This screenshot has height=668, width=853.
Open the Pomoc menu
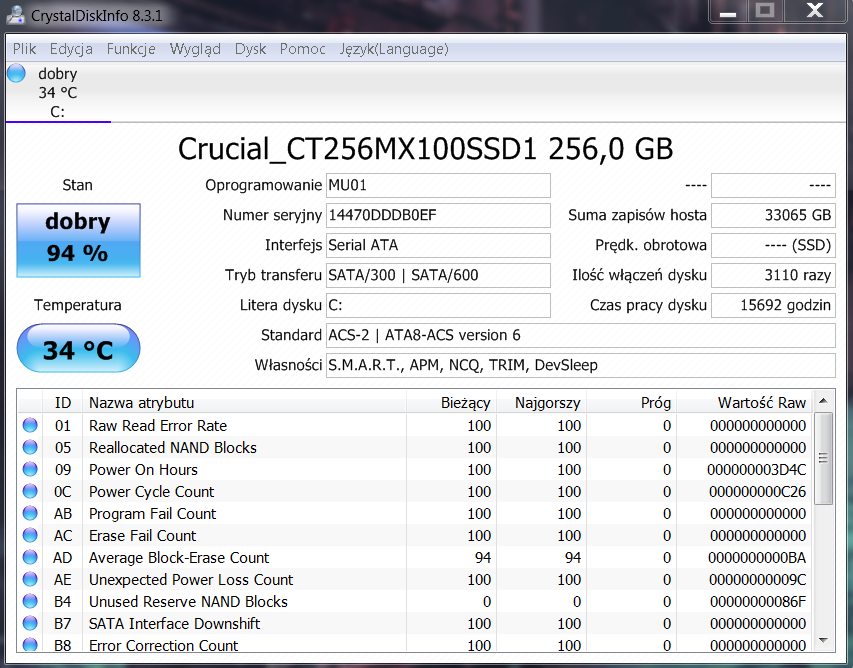click(x=302, y=49)
